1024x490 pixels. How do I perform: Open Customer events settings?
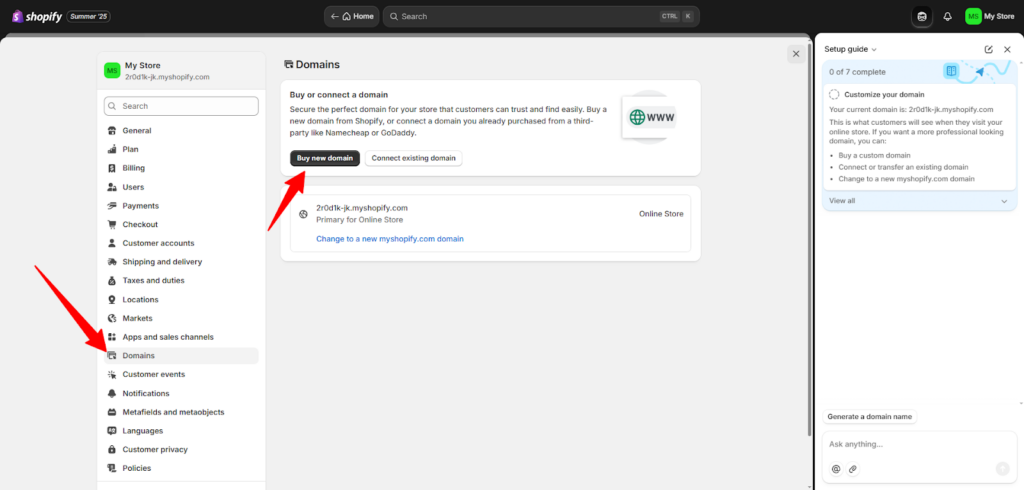pos(153,374)
